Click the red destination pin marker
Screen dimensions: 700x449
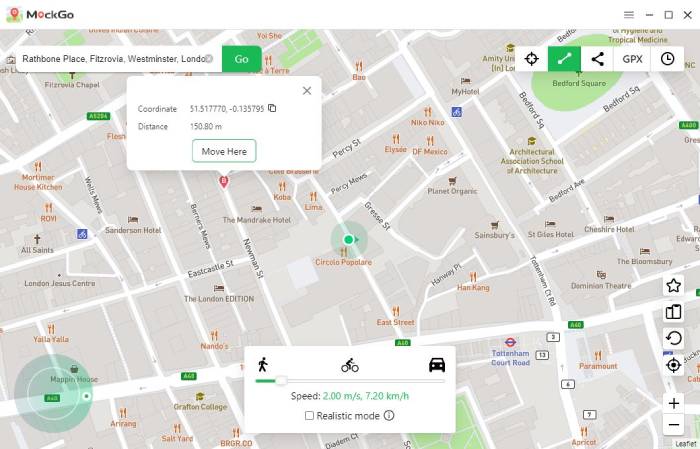(224, 182)
